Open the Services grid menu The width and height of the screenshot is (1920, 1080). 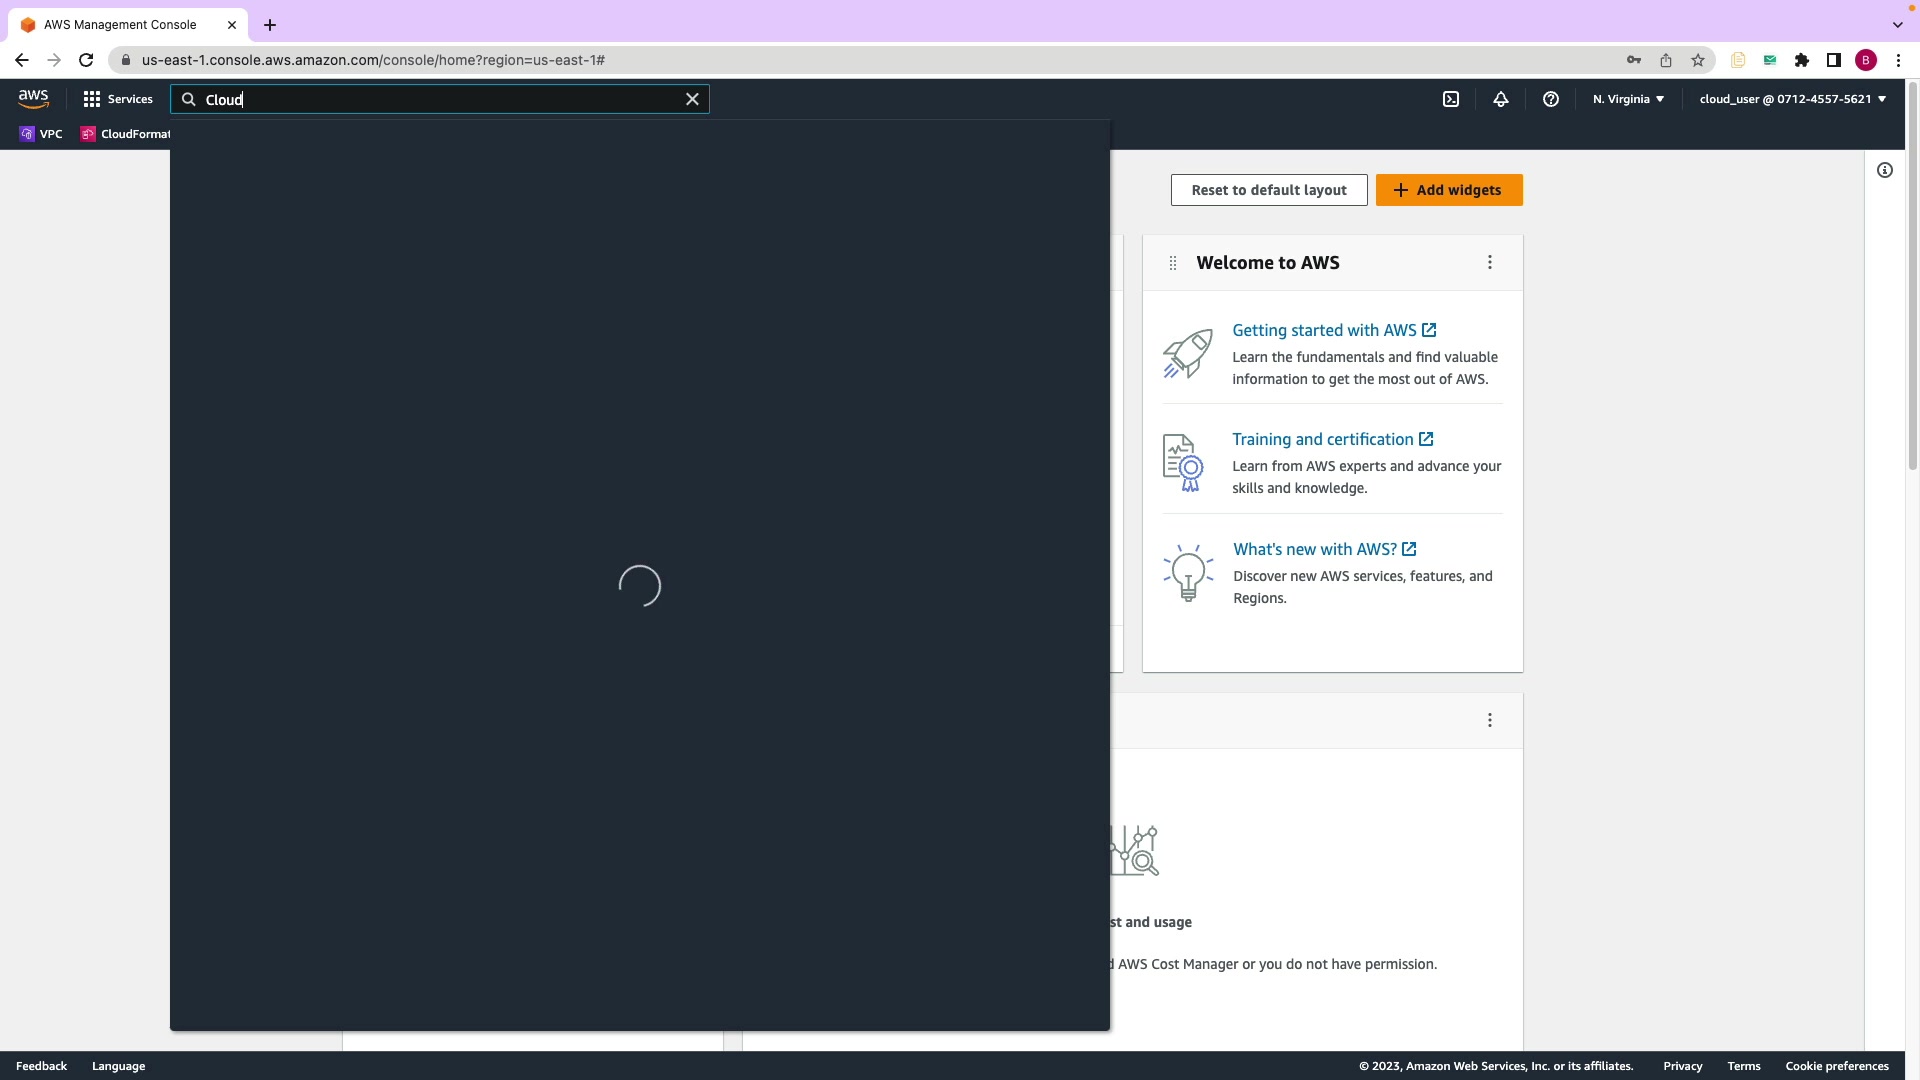pyautogui.click(x=118, y=99)
